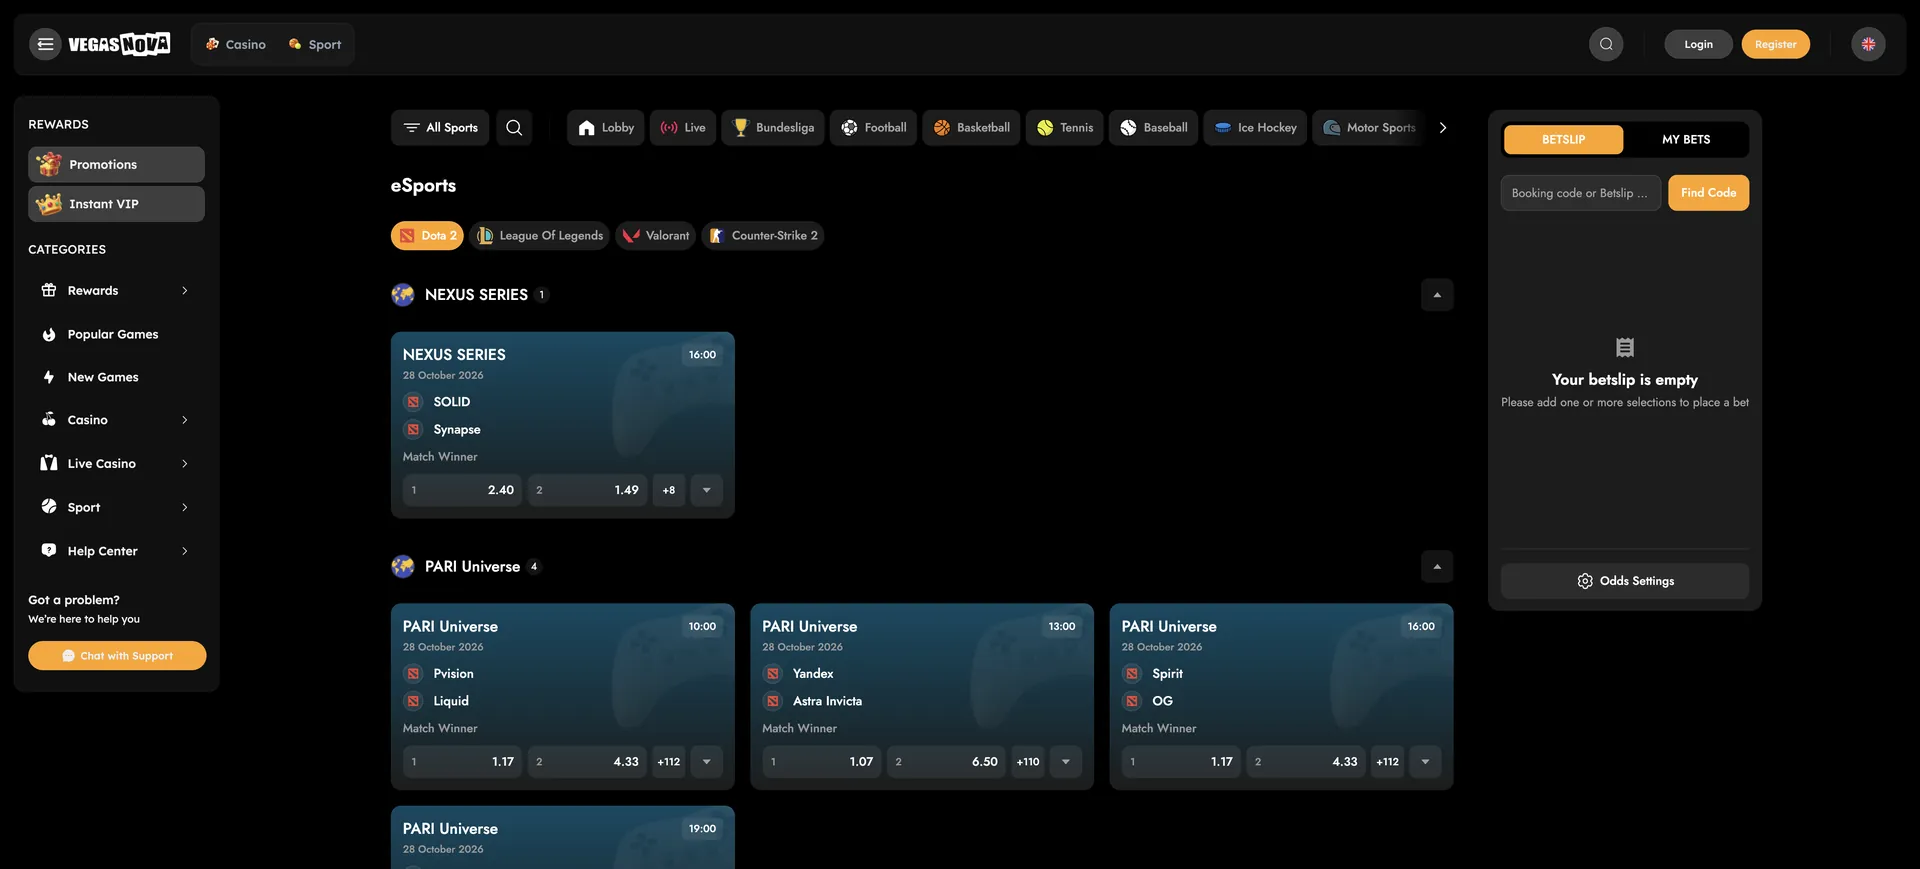Expand markets dropdown for SOLID vs Synapse
Viewport: 1920px width, 869px height.
click(707, 490)
